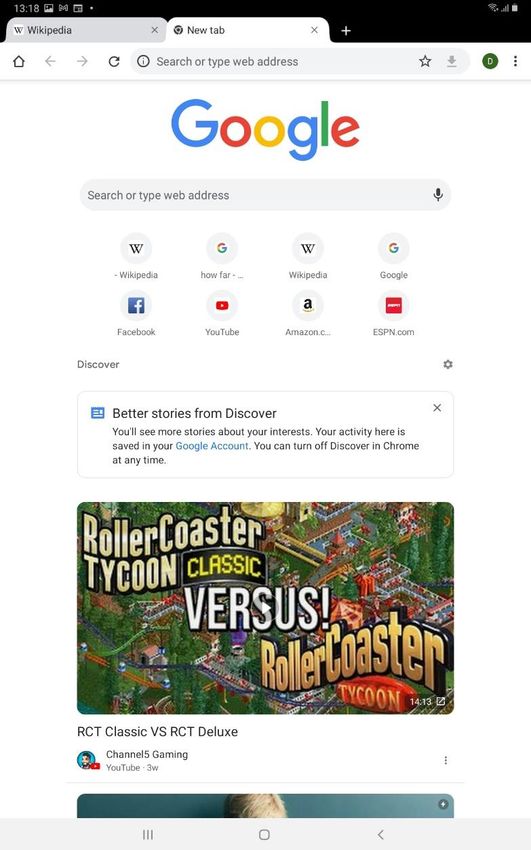531x850 pixels.
Task: Open a new tab with plus button
Action: pos(346,31)
